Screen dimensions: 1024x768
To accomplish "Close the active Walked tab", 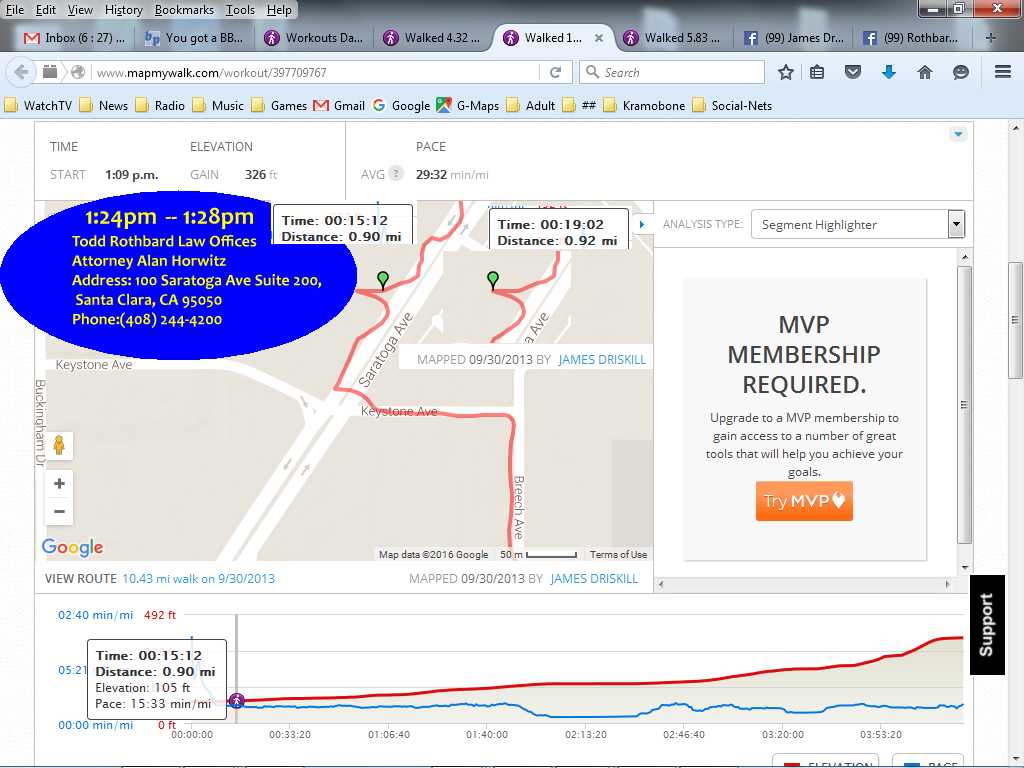I will [x=598, y=39].
